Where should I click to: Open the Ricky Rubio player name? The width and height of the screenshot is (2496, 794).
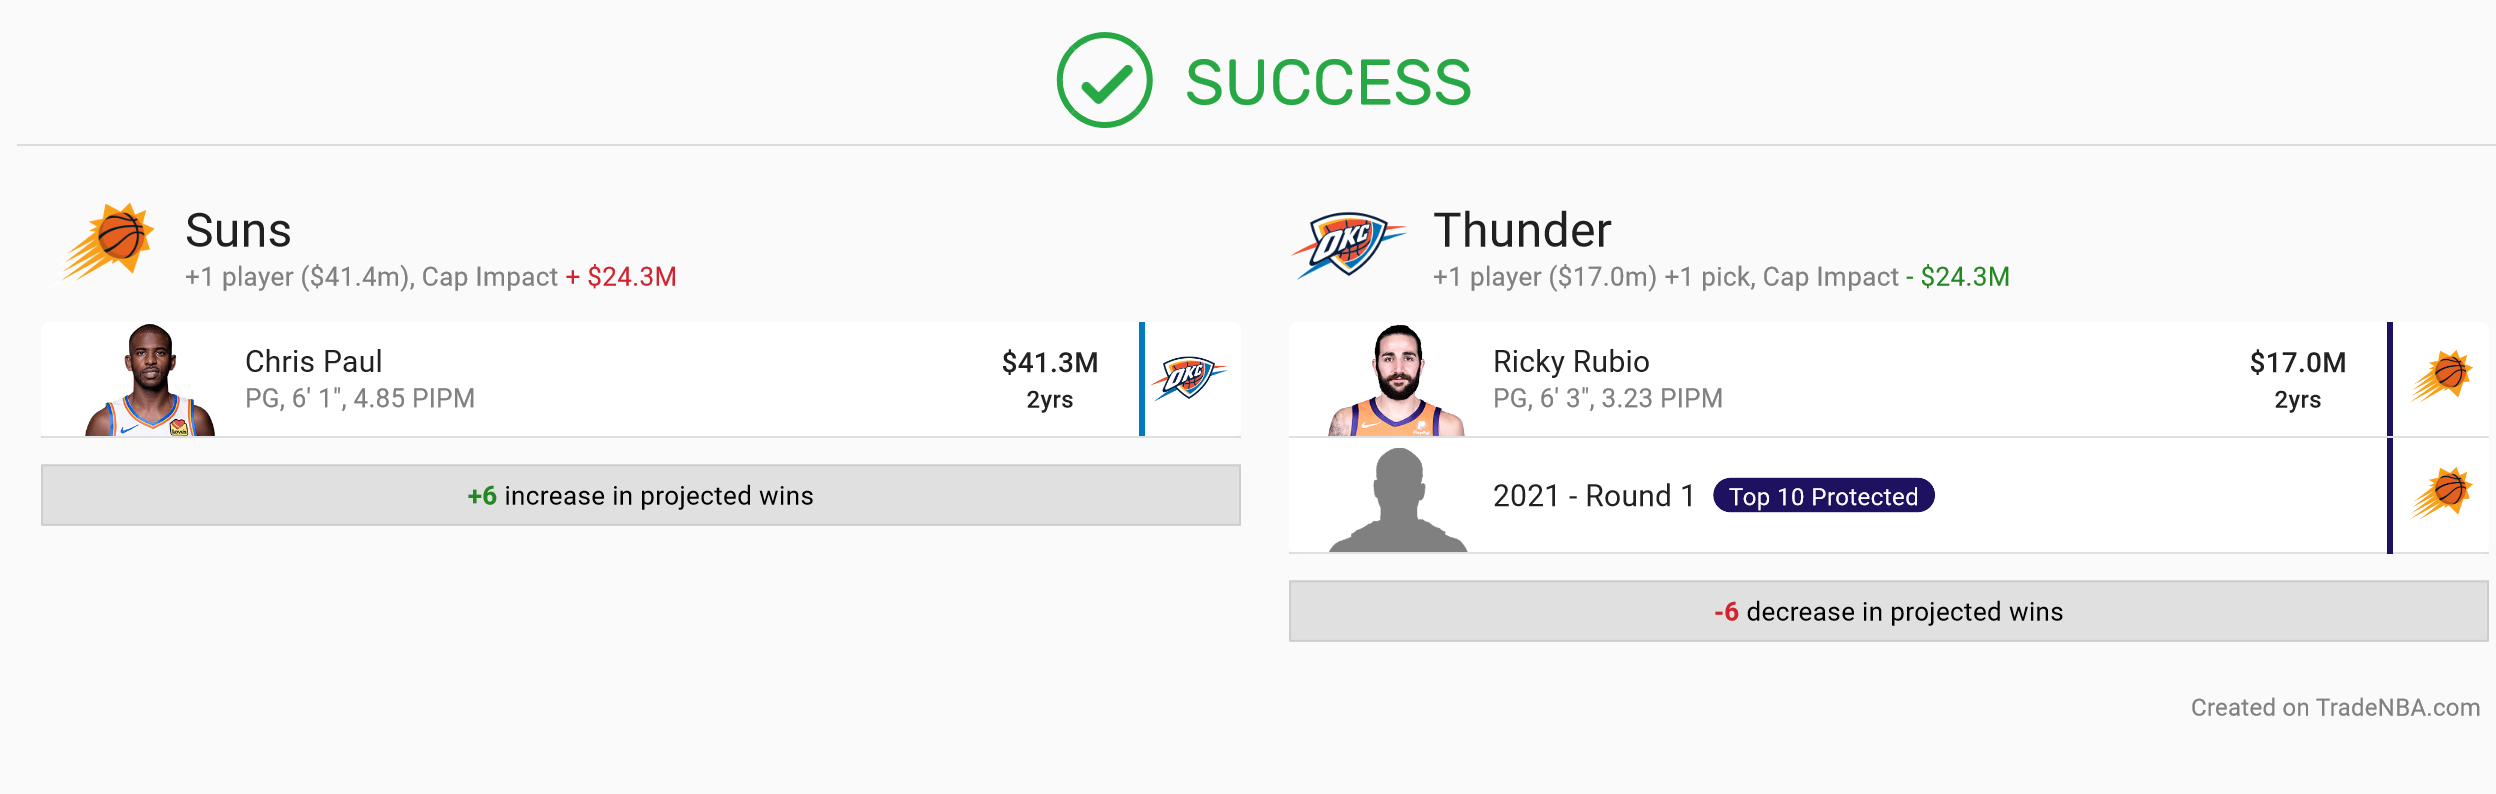(1571, 361)
